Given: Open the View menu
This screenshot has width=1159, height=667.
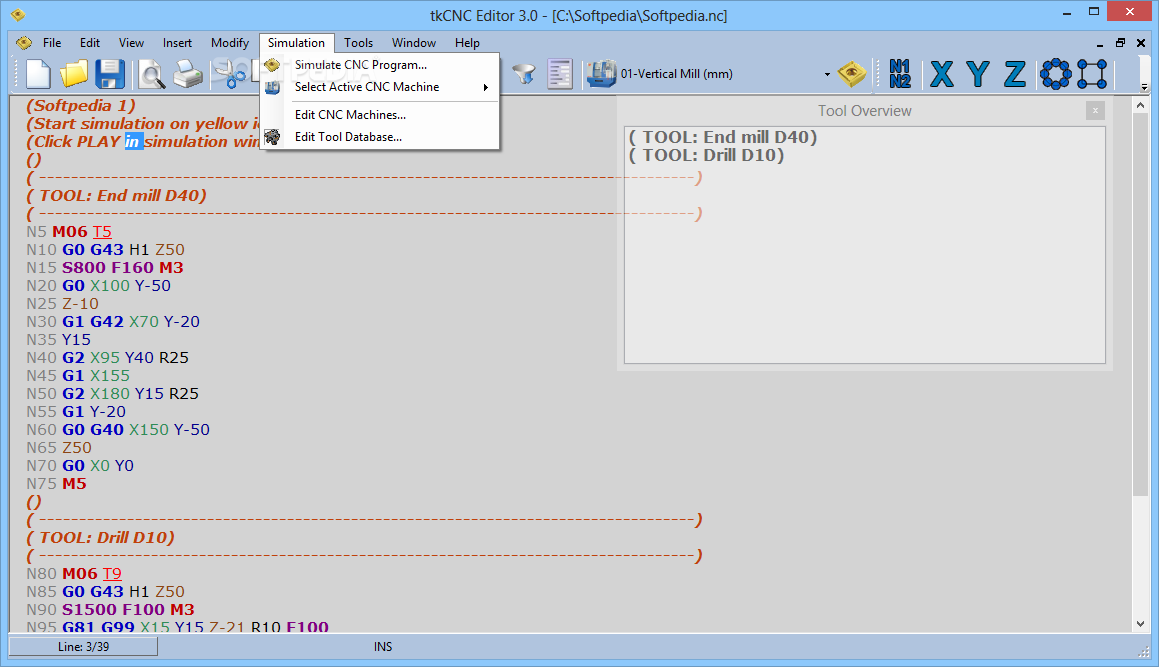Looking at the screenshot, I should 132,43.
